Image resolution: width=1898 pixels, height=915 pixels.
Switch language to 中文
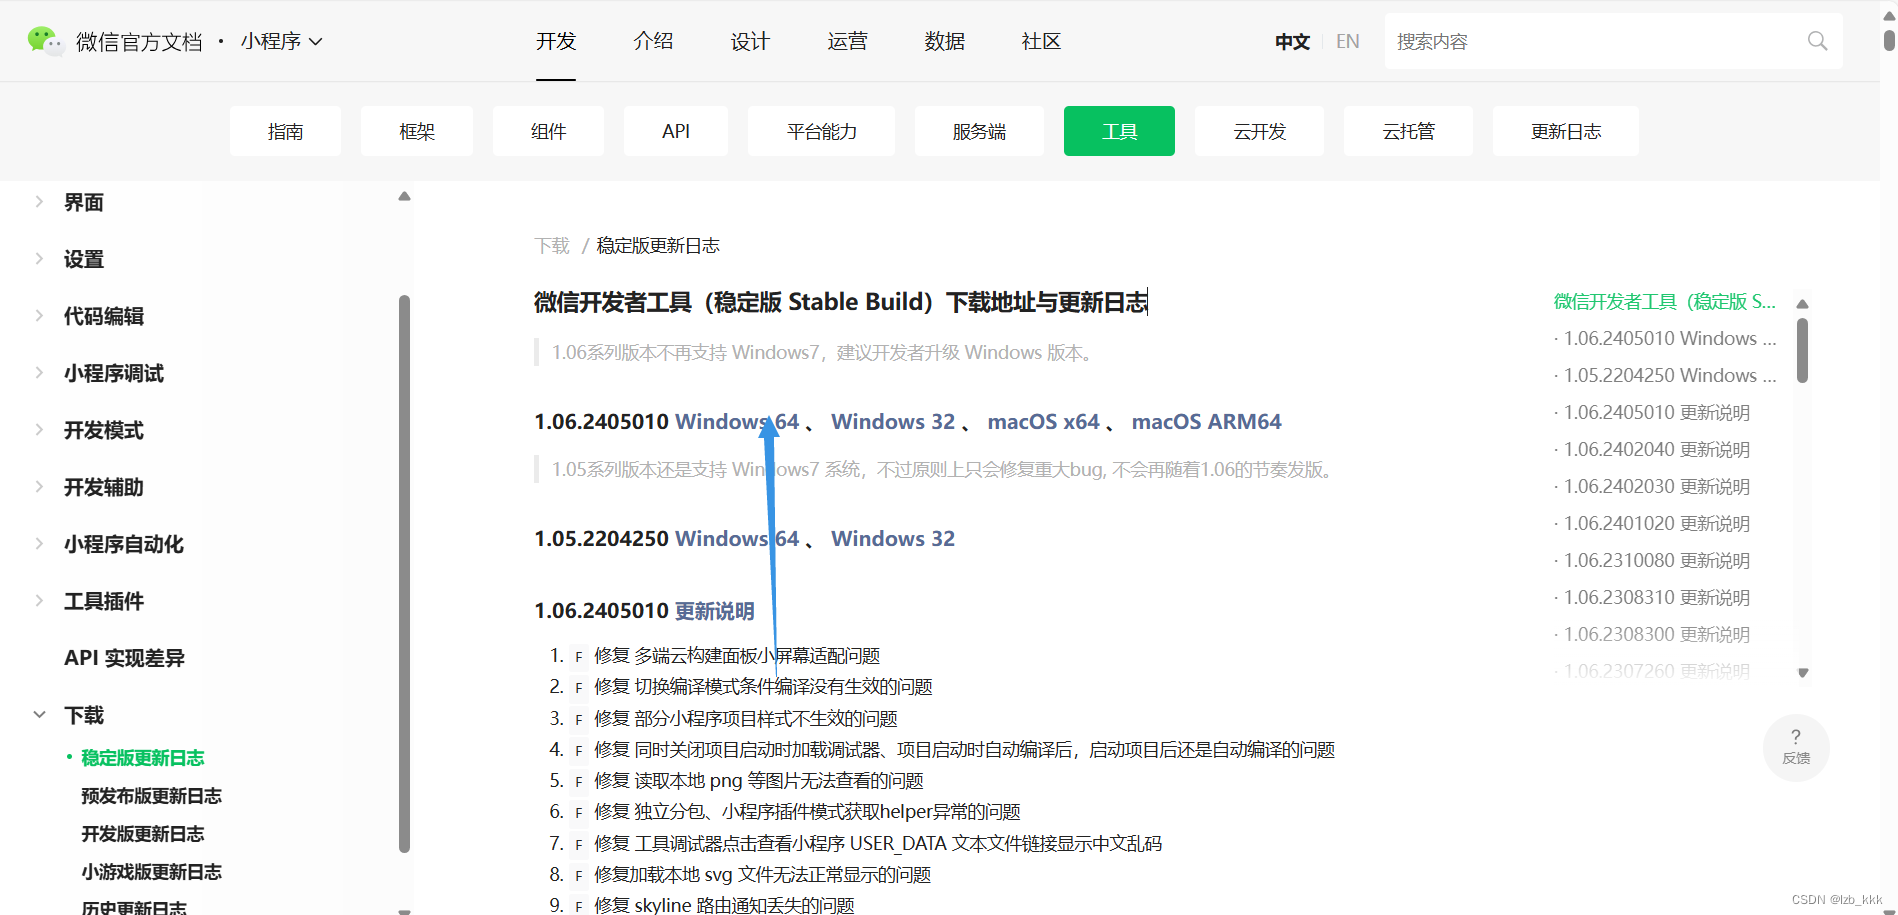tap(1292, 41)
